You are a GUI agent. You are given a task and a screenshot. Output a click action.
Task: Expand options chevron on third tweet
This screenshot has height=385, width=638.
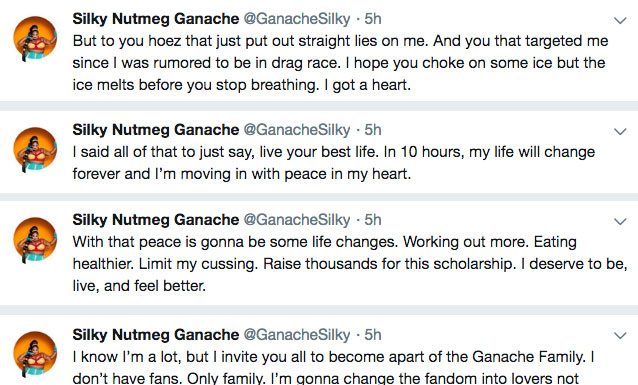(x=620, y=221)
